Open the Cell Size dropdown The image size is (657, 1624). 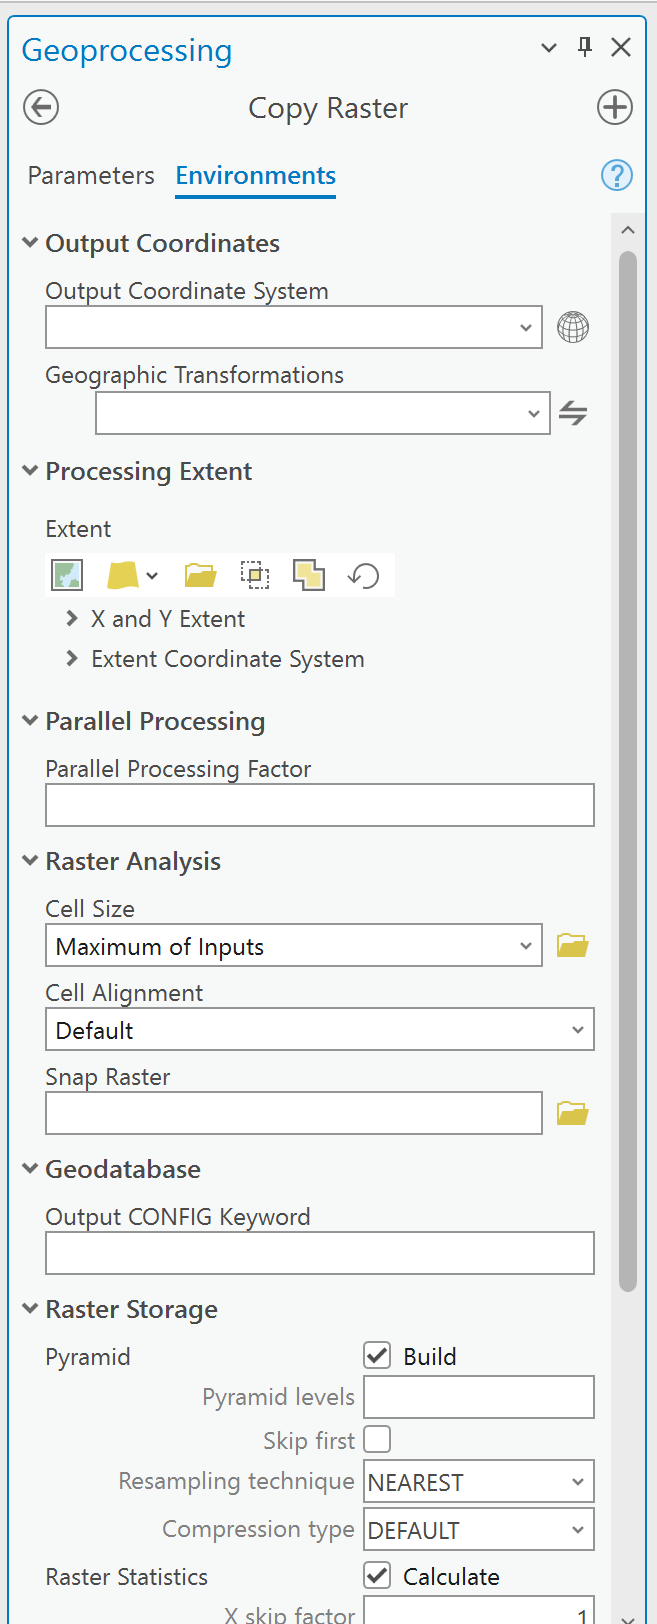(525, 945)
